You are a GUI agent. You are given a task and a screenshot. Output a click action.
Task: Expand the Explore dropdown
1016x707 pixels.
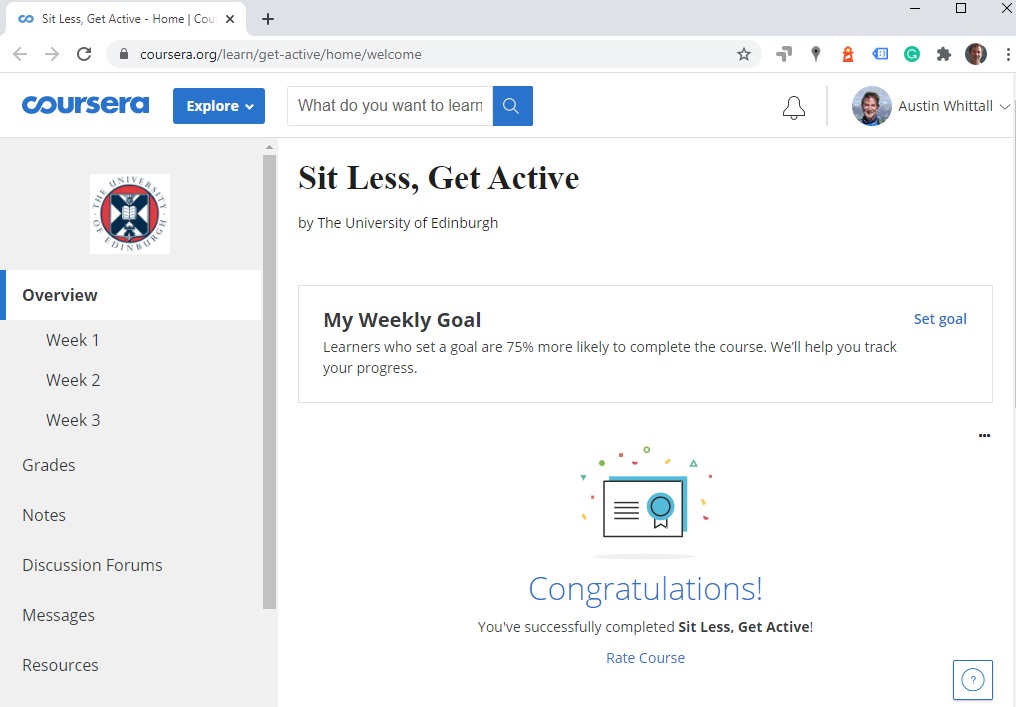click(x=219, y=106)
